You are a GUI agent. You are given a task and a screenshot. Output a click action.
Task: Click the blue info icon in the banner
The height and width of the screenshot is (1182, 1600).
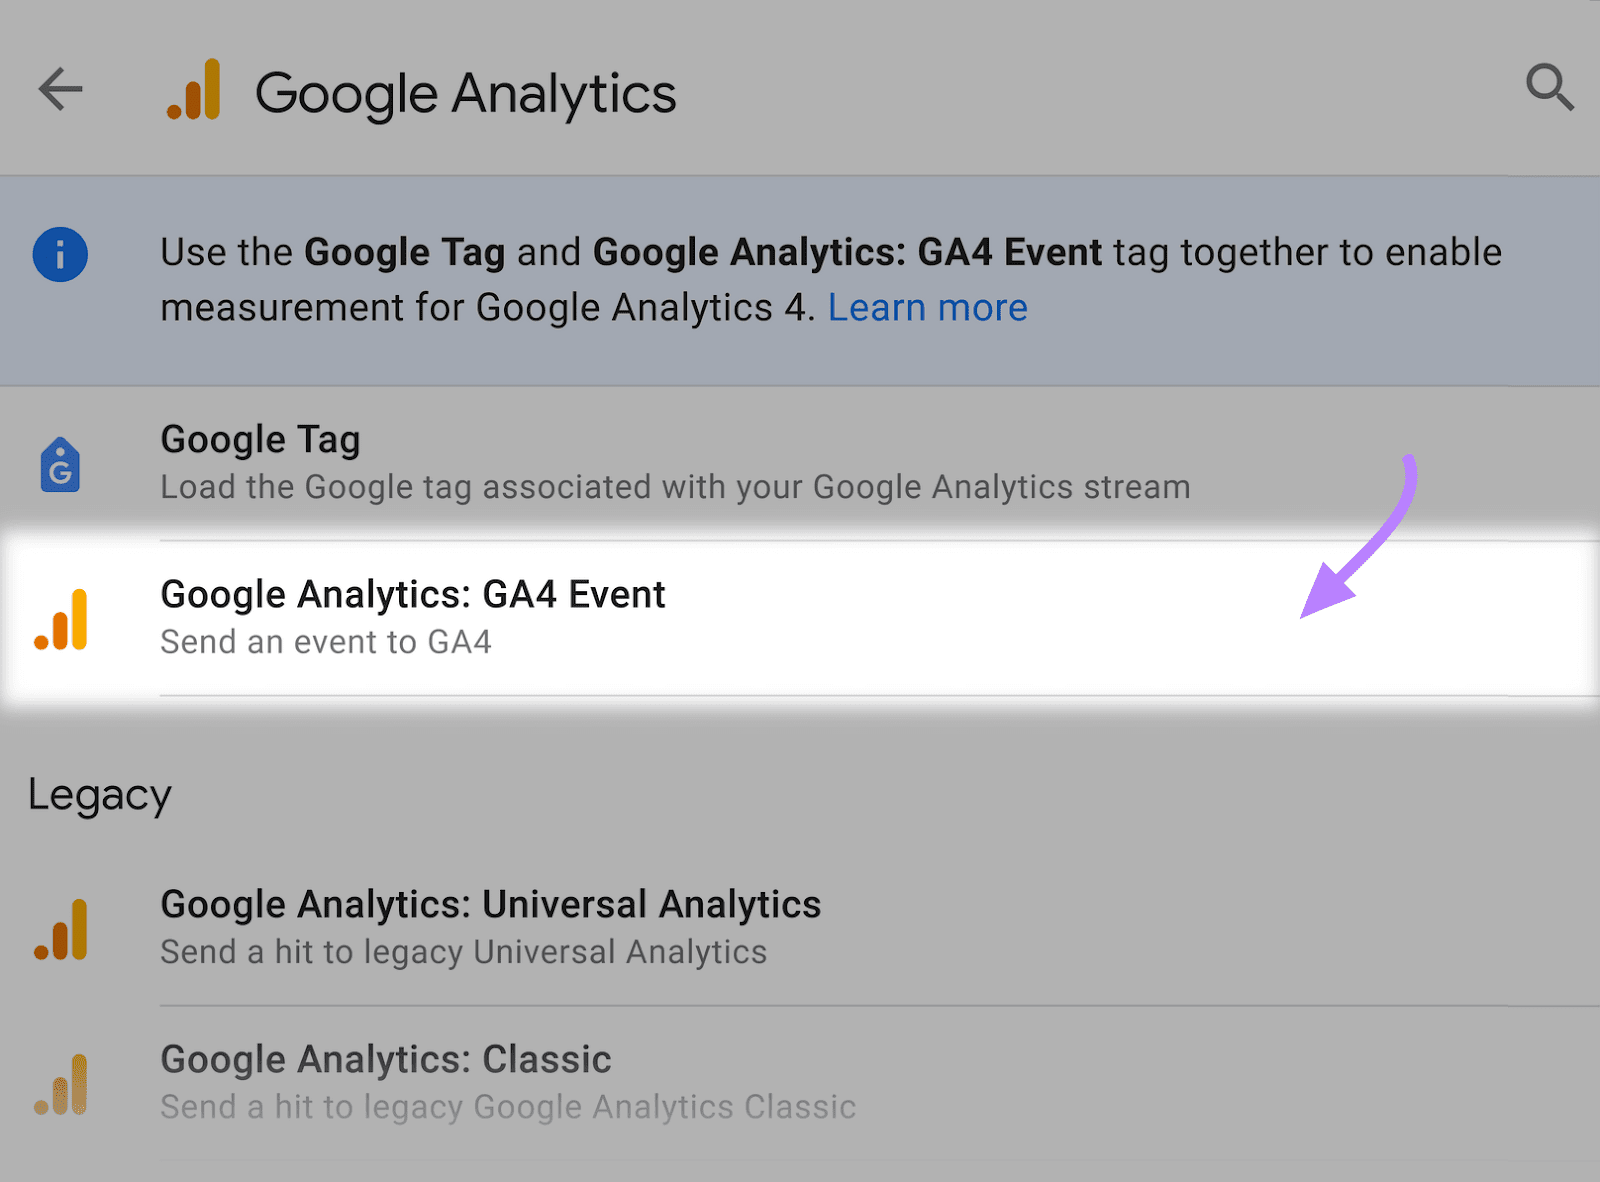pyautogui.click(x=60, y=255)
